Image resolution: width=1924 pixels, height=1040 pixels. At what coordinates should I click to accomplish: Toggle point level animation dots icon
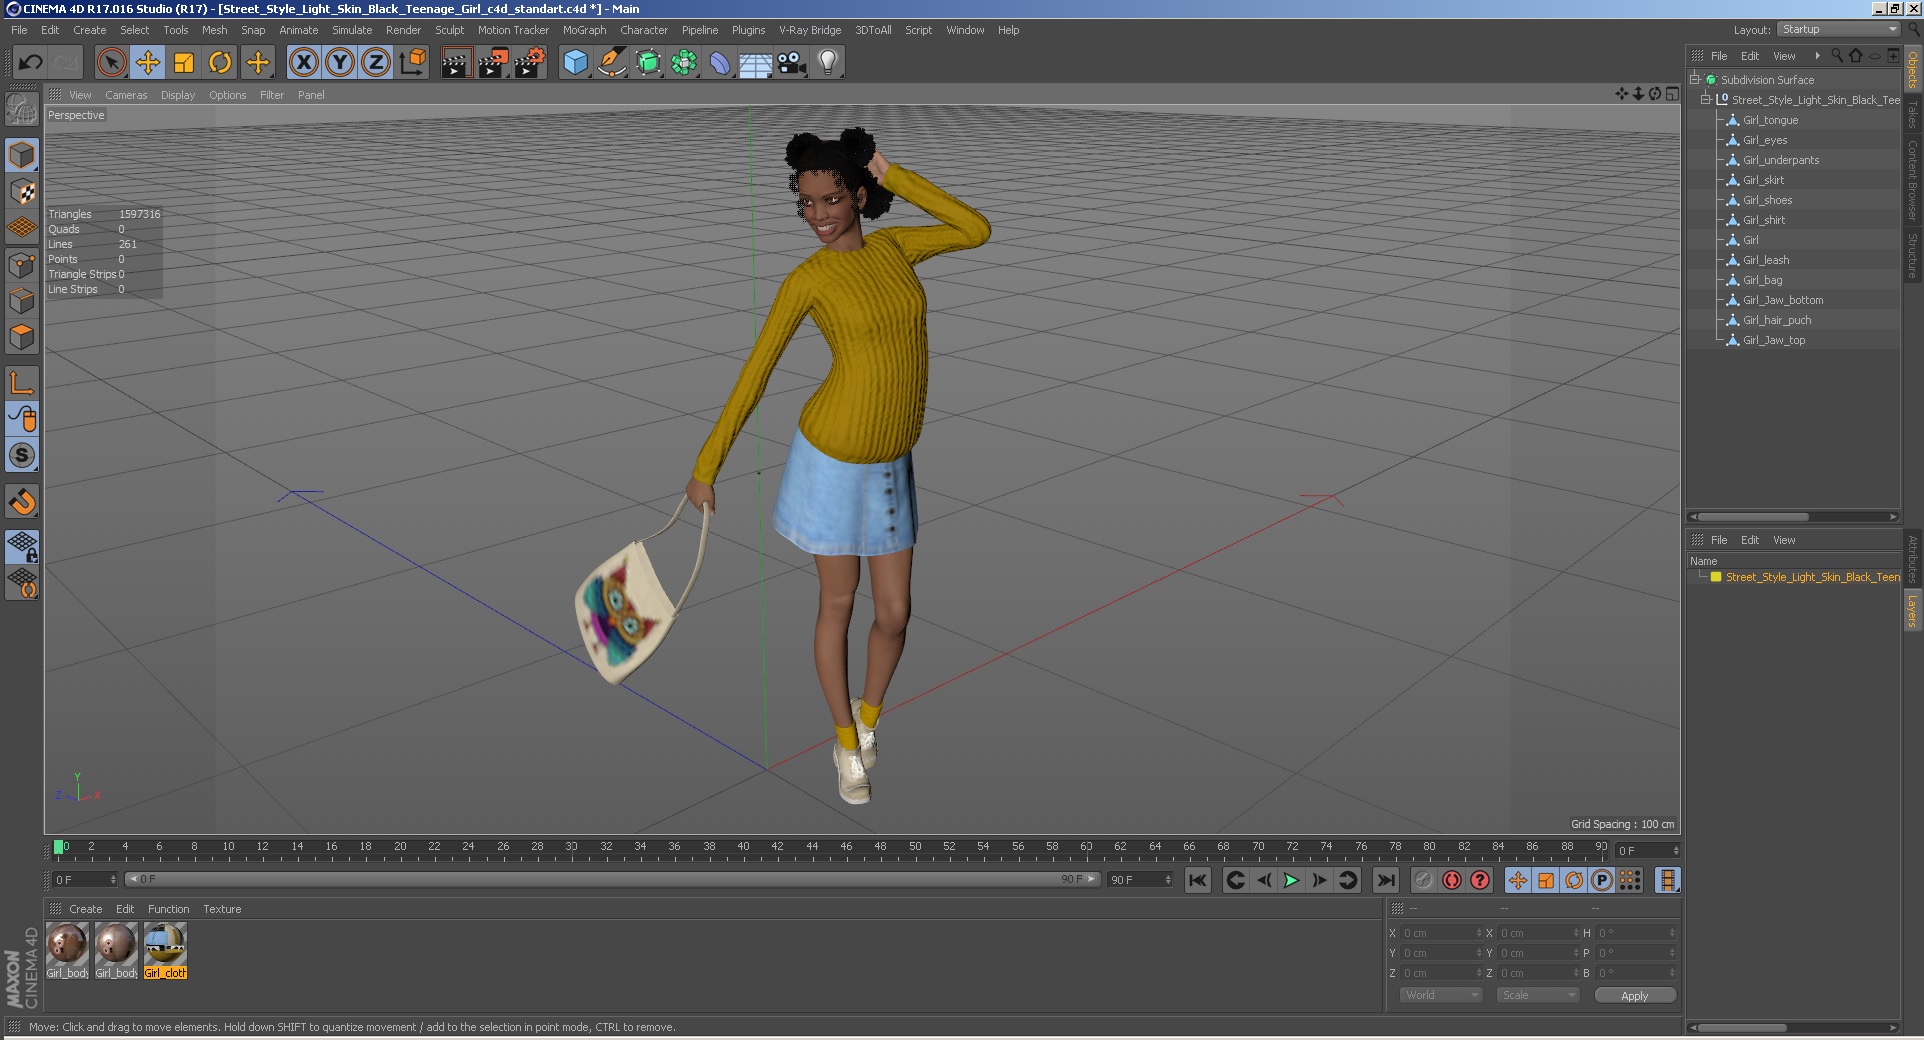tap(1630, 880)
